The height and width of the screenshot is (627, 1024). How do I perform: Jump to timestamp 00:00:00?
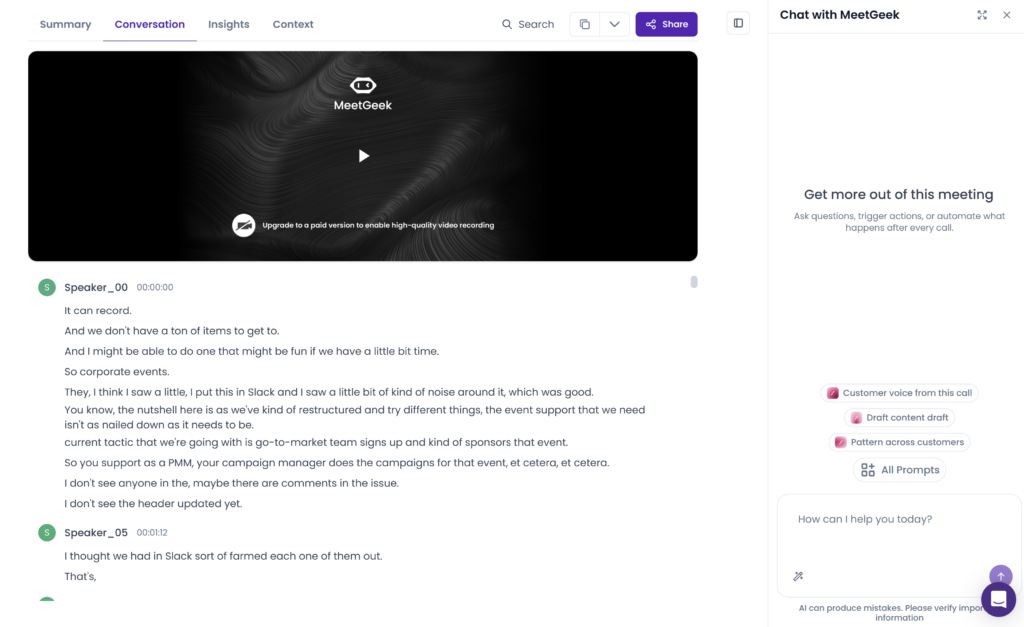pyautogui.click(x=155, y=287)
